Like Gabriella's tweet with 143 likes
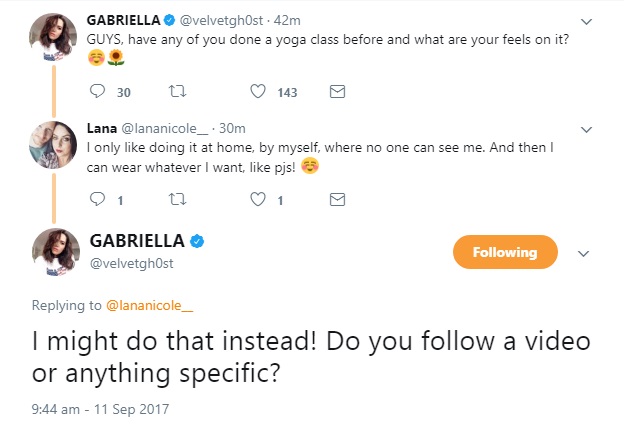This screenshot has height=428, width=624. pos(257,92)
